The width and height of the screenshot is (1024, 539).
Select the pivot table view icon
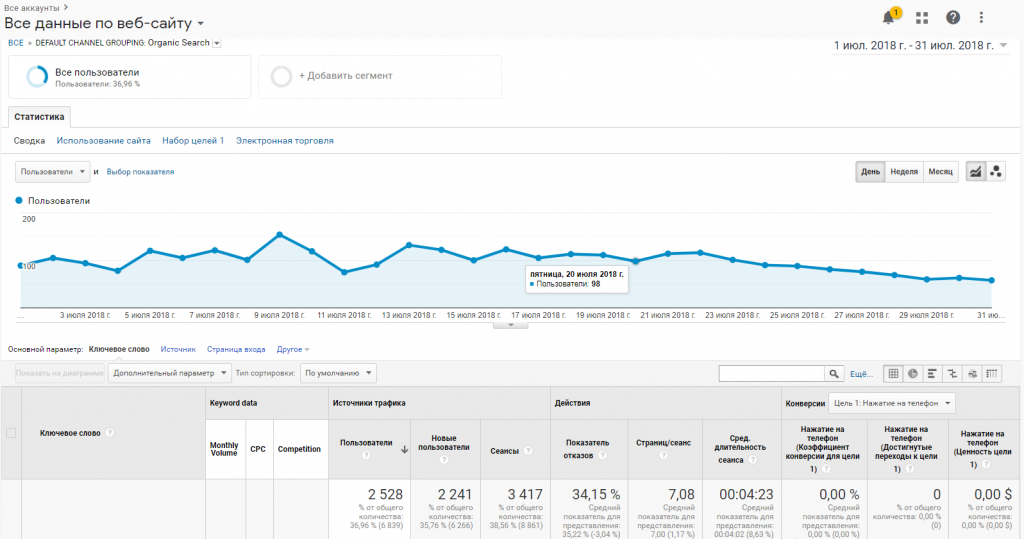click(x=992, y=374)
